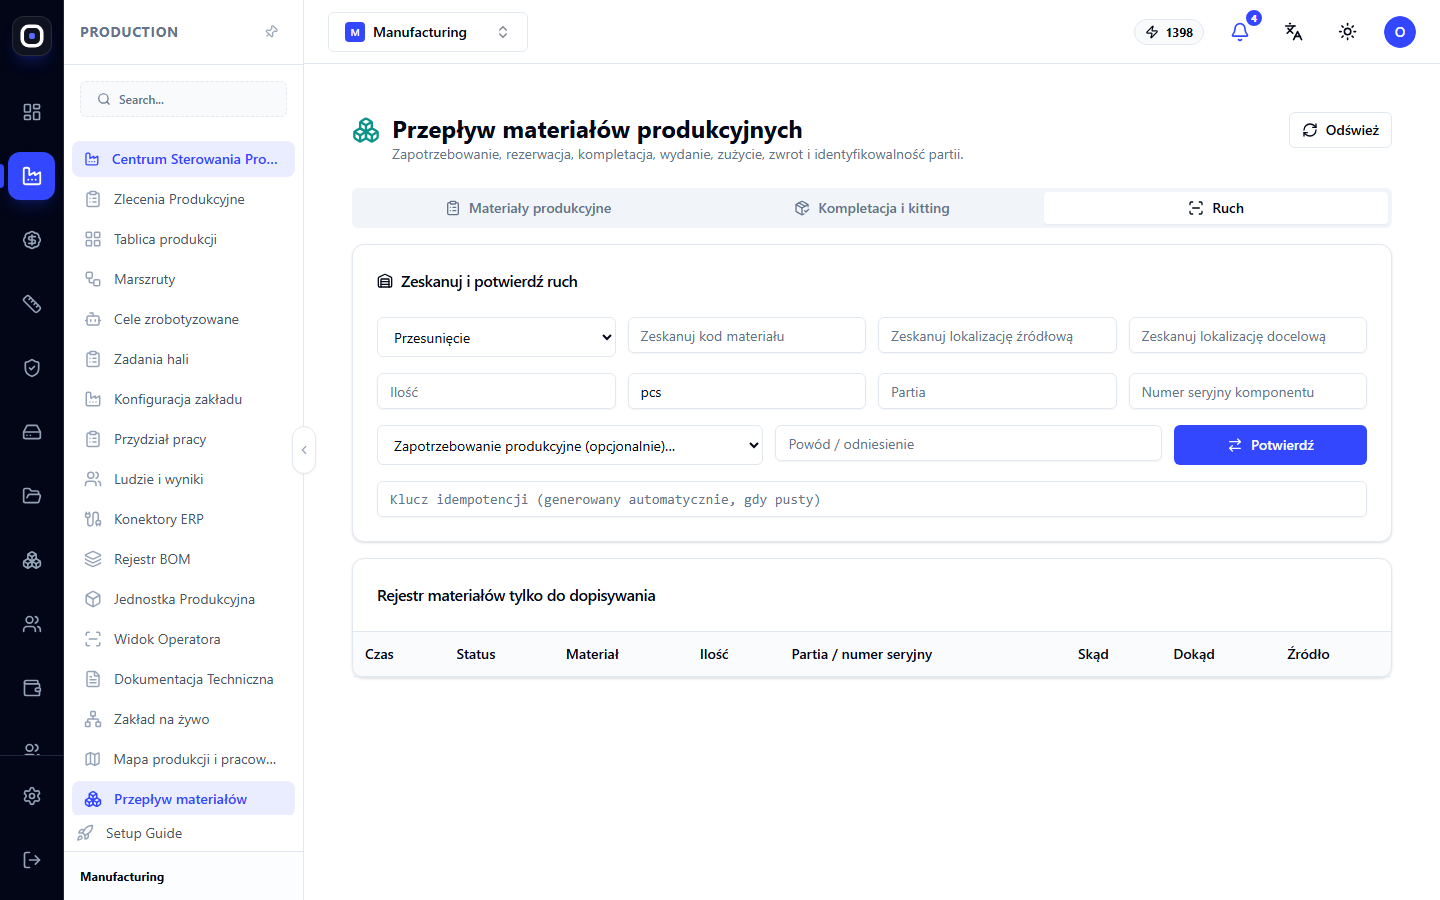Viewport: 1440px width, 900px height.
Task: Click the Zeskanuj kod materiału field
Action: 746,335
